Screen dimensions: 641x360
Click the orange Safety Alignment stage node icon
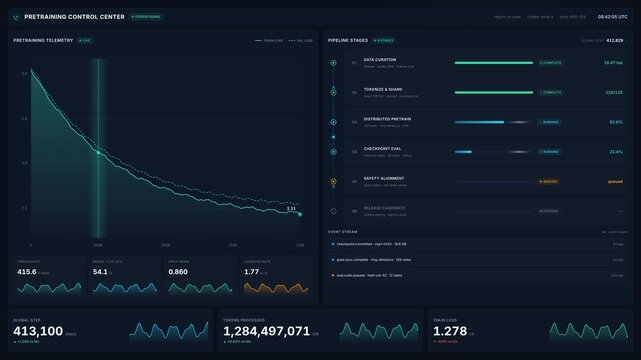point(334,181)
